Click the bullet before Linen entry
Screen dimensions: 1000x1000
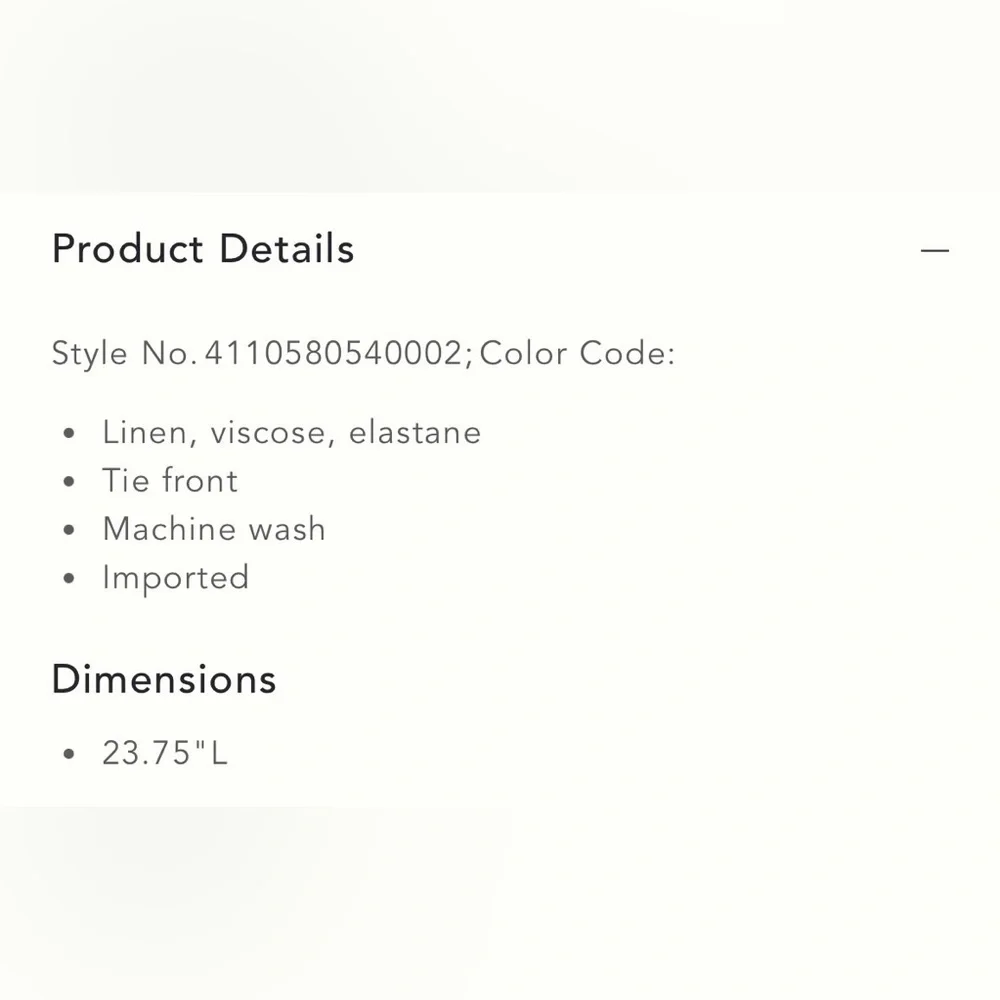tap(69, 434)
